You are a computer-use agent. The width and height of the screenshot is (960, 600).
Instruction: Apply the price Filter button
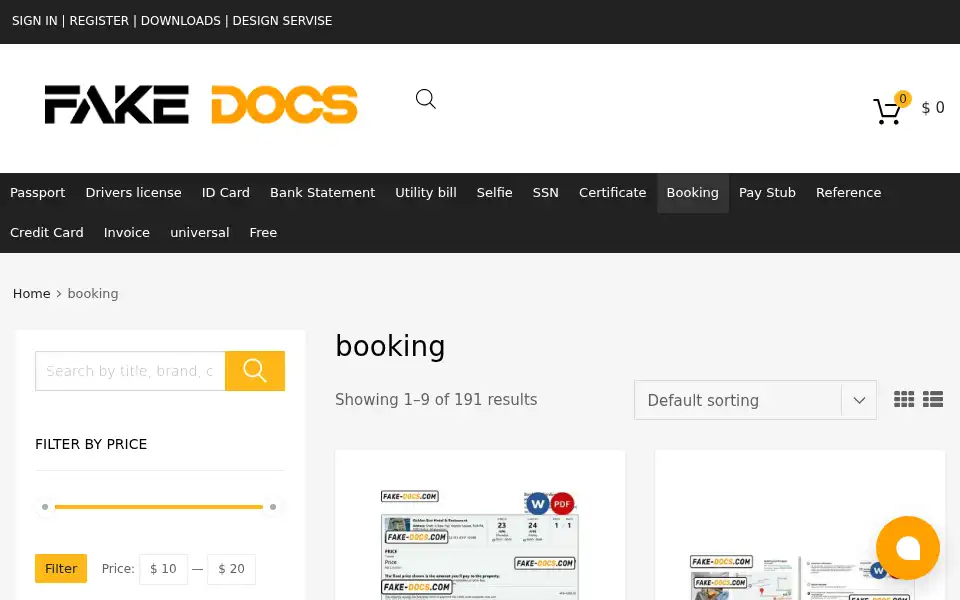pyautogui.click(x=61, y=568)
